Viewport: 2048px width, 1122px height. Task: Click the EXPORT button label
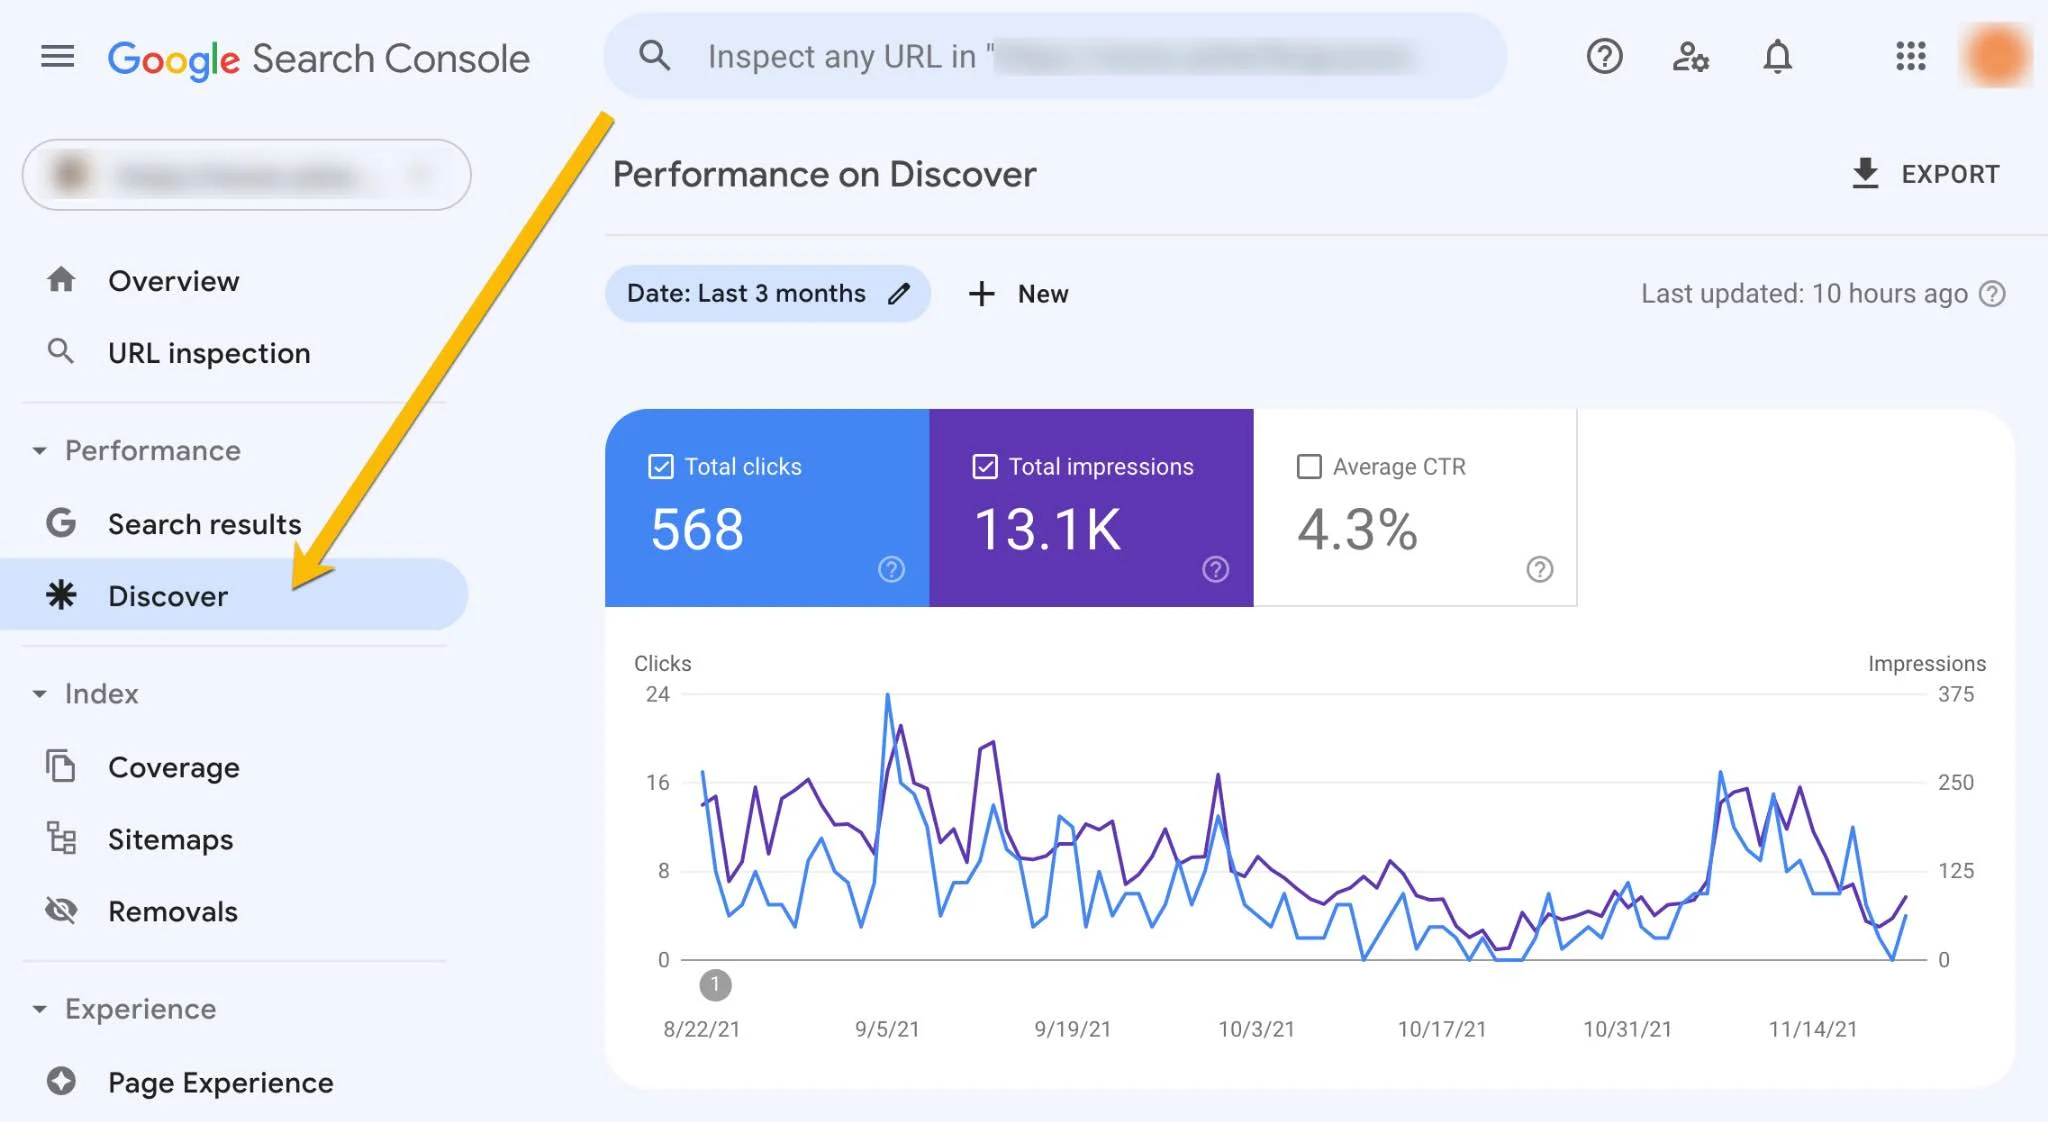point(1950,174)
